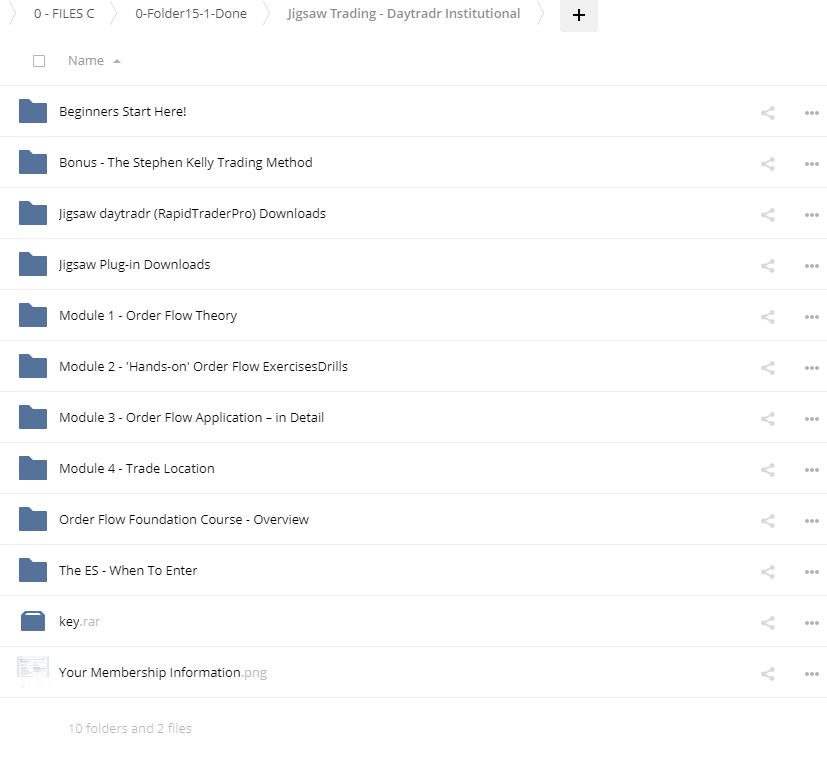
Task: Share Module 3 - Order Flow Application folder
Action: click(767, 419)
